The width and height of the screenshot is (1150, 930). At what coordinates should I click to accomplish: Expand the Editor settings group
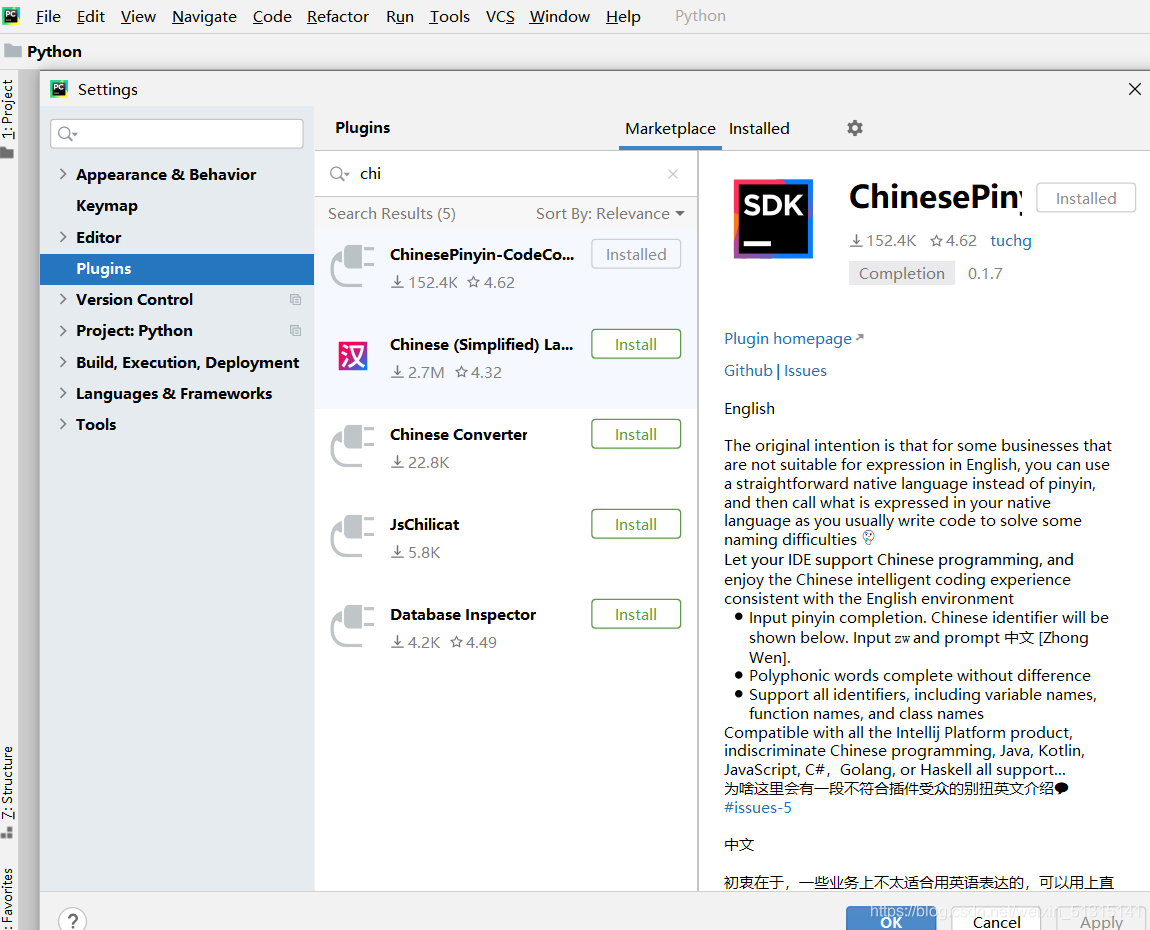63,237
